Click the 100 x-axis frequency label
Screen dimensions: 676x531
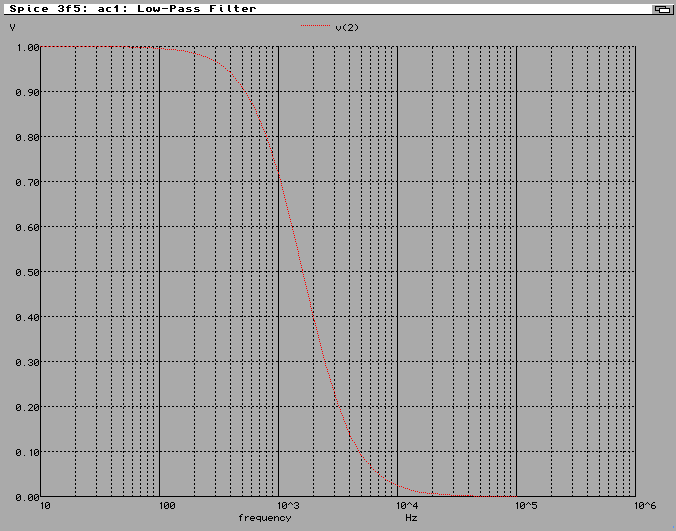(167, 506)
